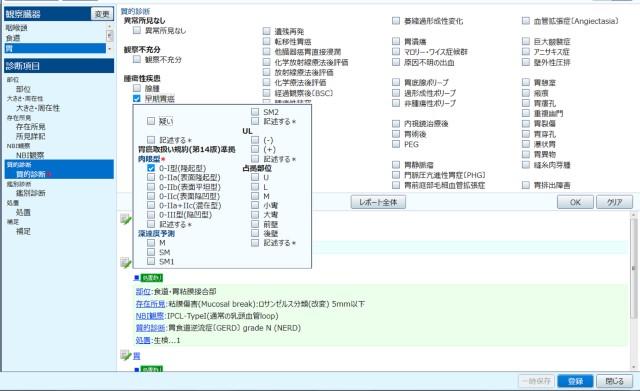The height and width of the screenshot is (391, 640).
Task: Check 小彎 location checkbox
Action: 255,205
